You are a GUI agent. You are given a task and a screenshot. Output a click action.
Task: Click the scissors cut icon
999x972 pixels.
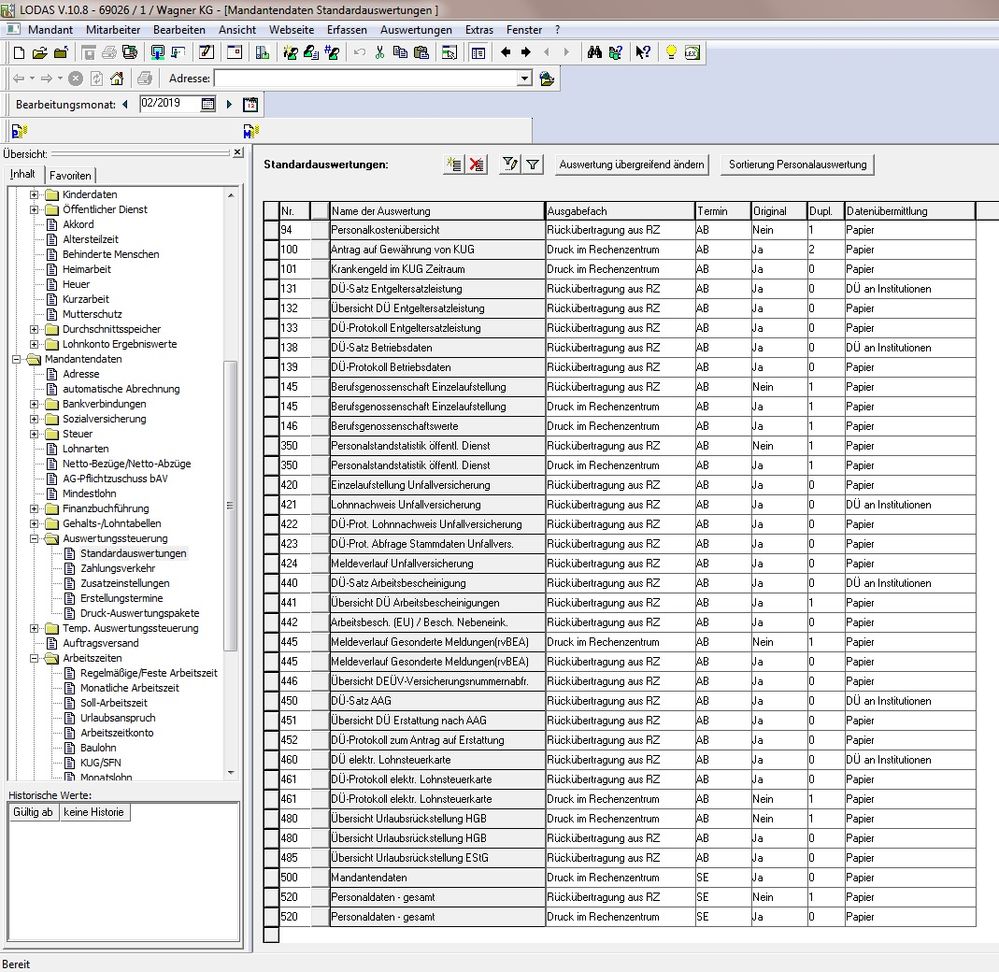(379, 52)
